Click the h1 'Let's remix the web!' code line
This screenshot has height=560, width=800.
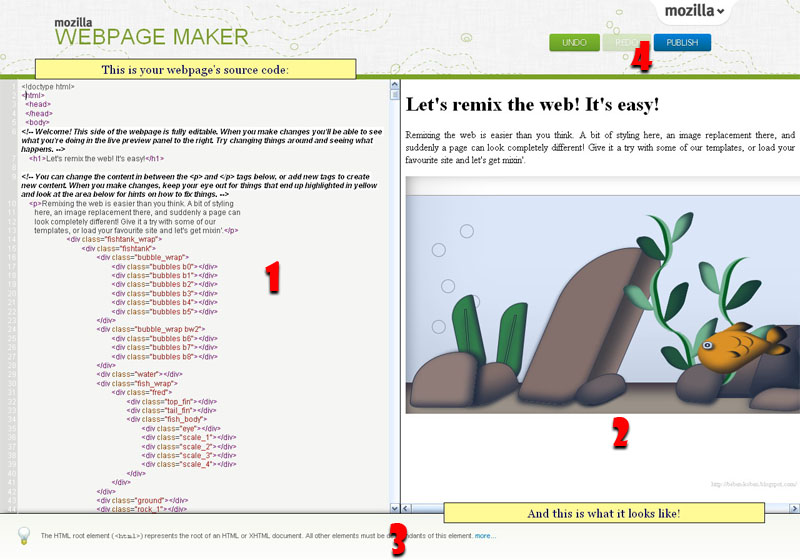point(97,159)
